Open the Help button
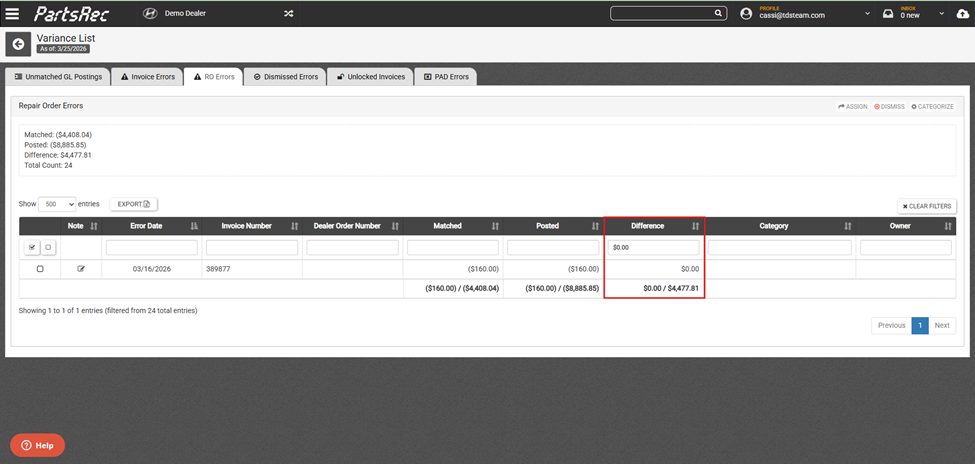 37,445
